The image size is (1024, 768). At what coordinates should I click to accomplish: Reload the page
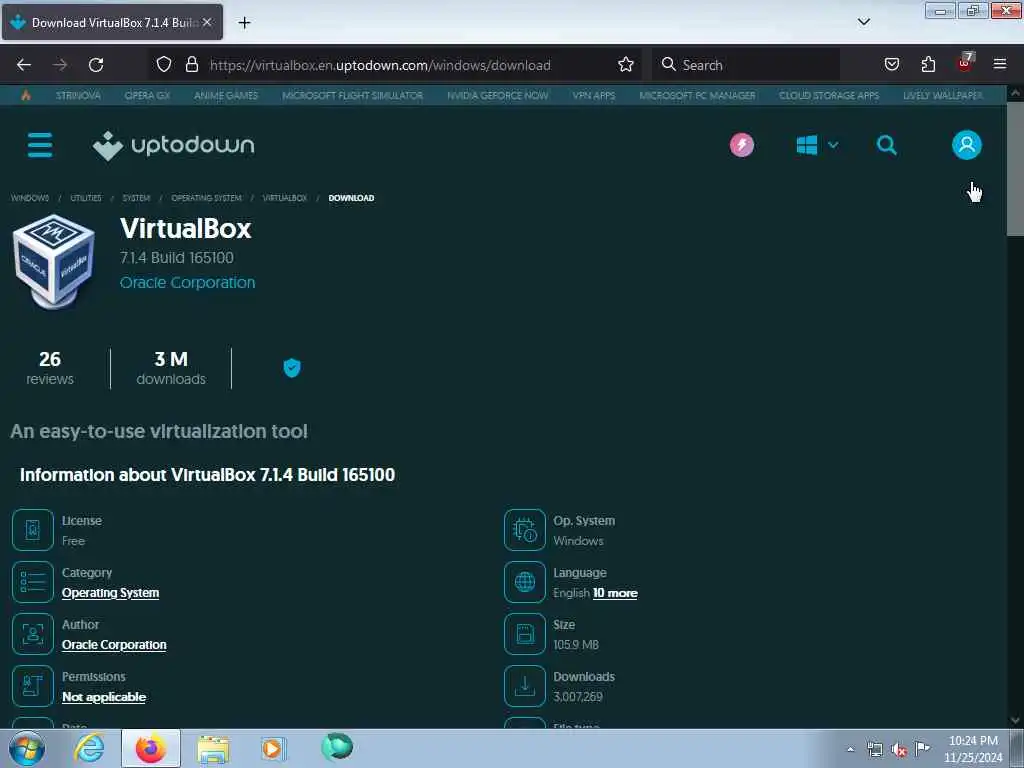[96, 65]
